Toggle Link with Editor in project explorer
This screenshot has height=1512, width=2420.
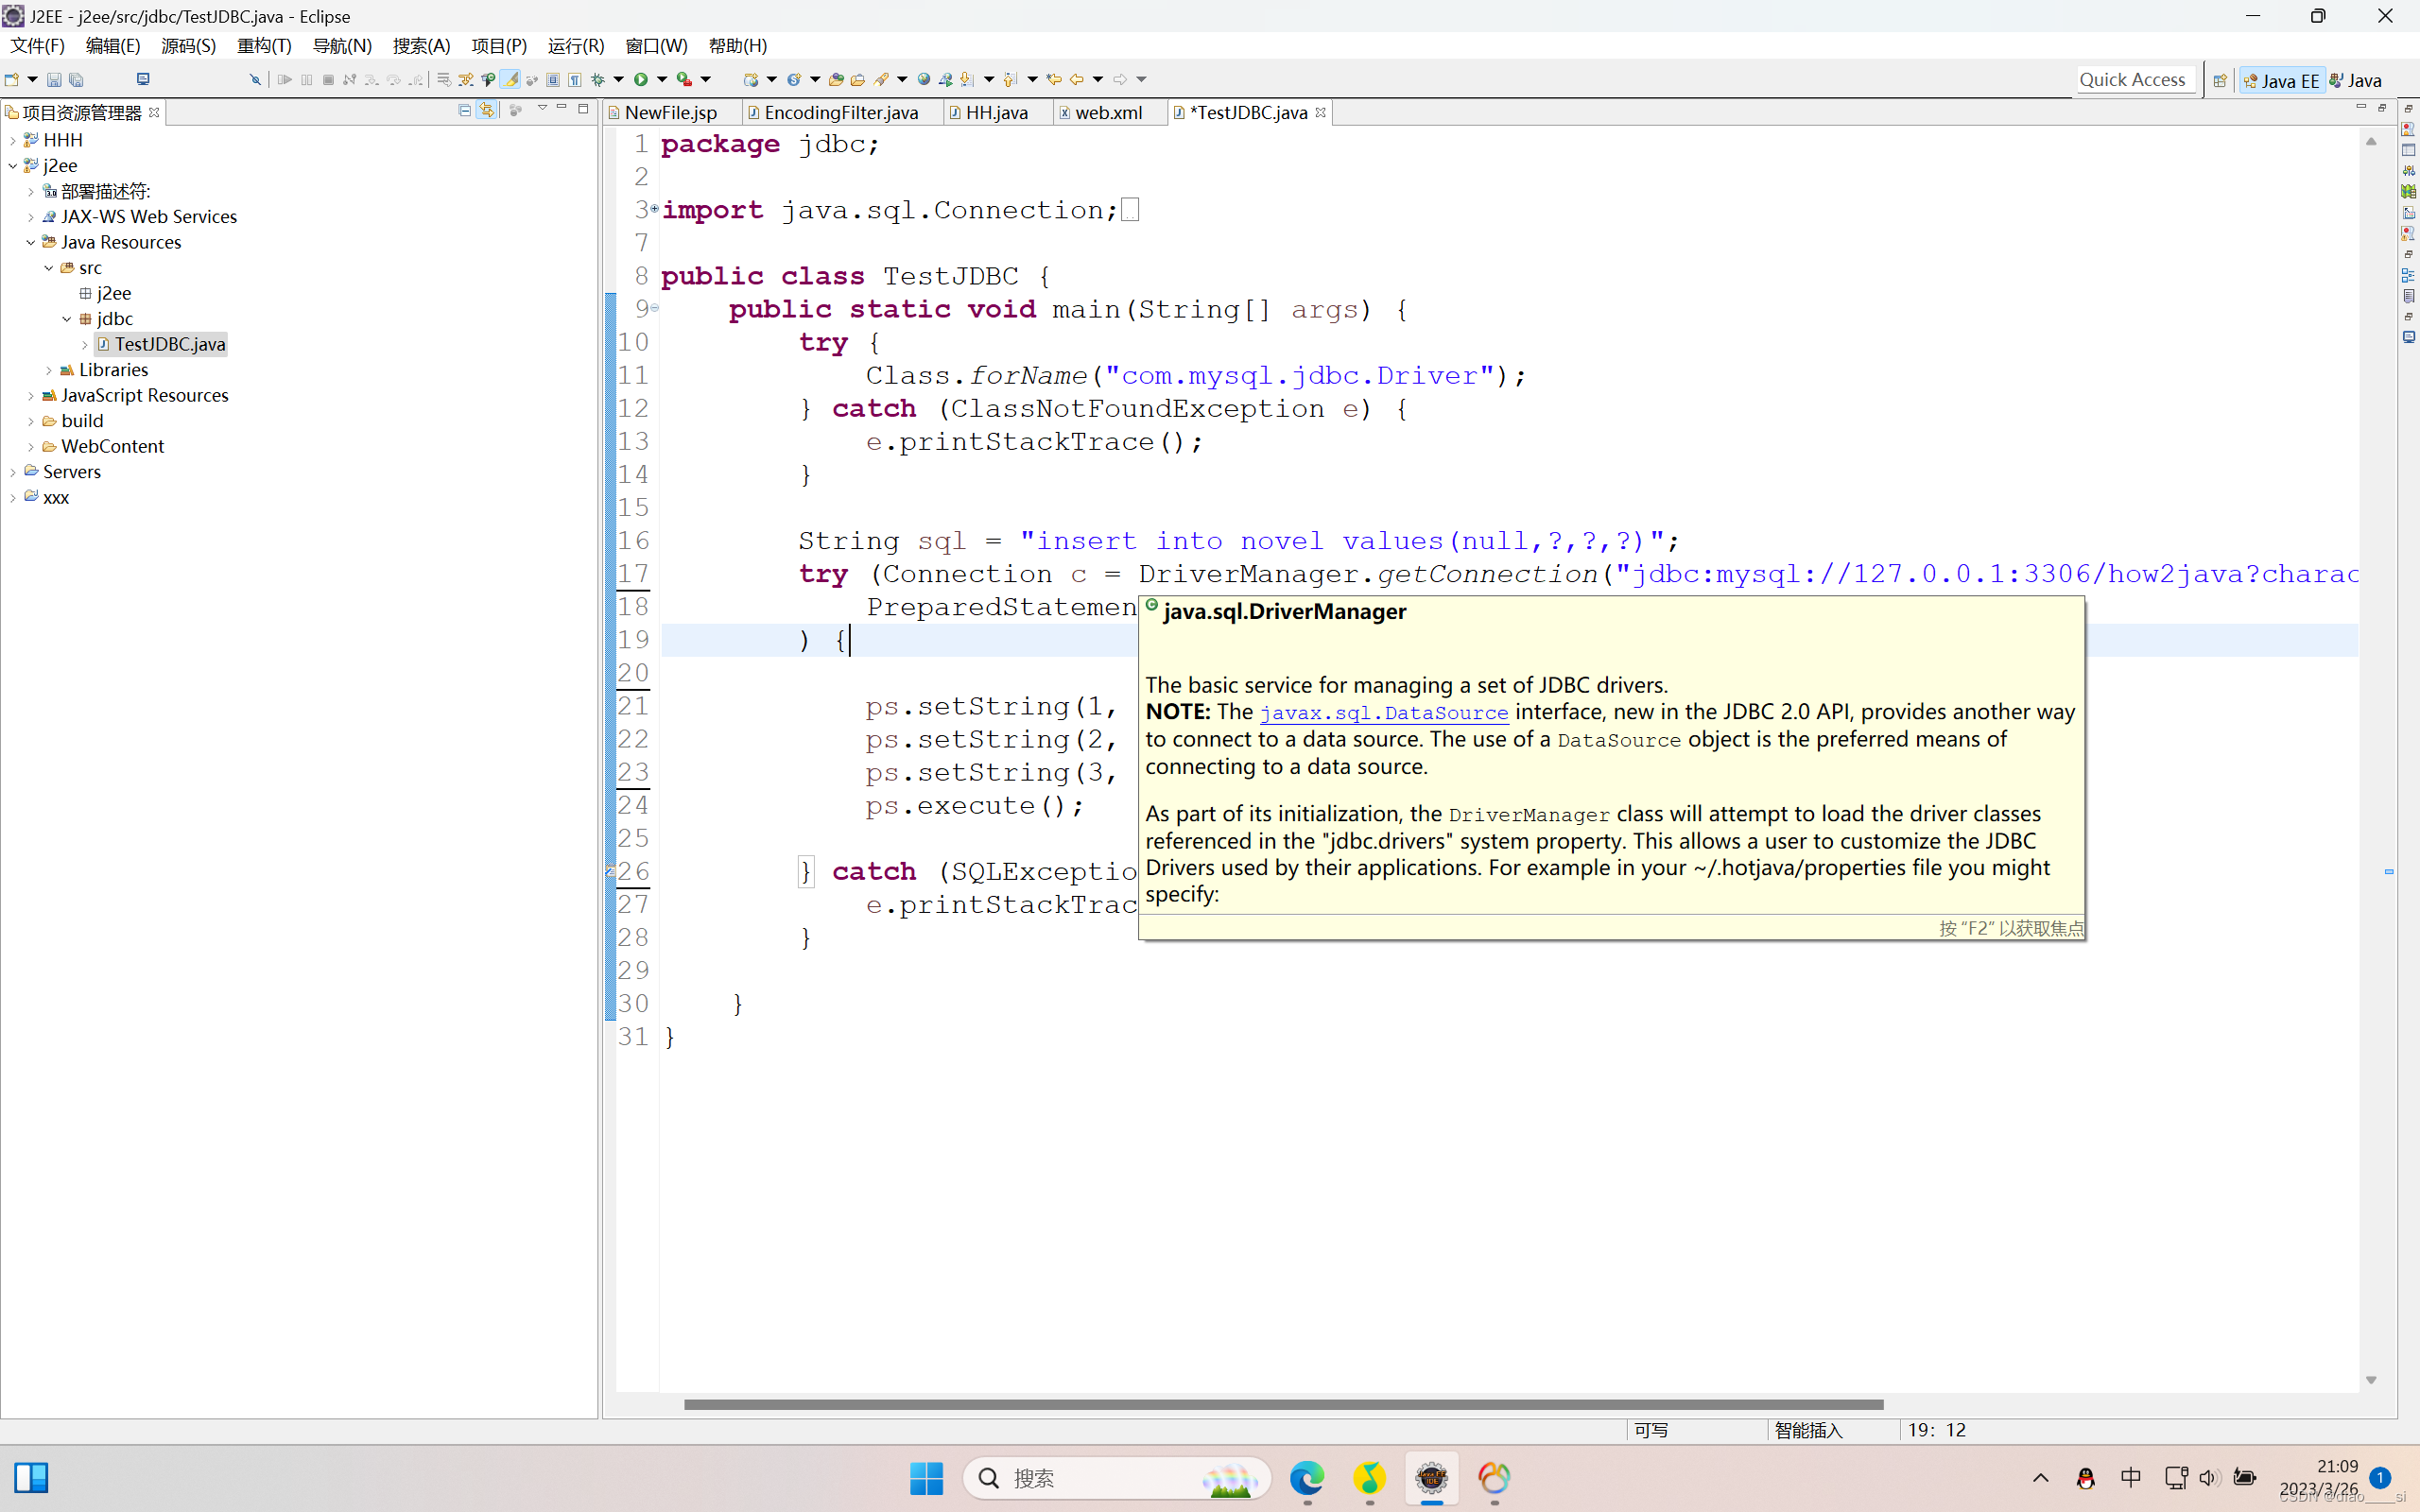tap(487, 111)
